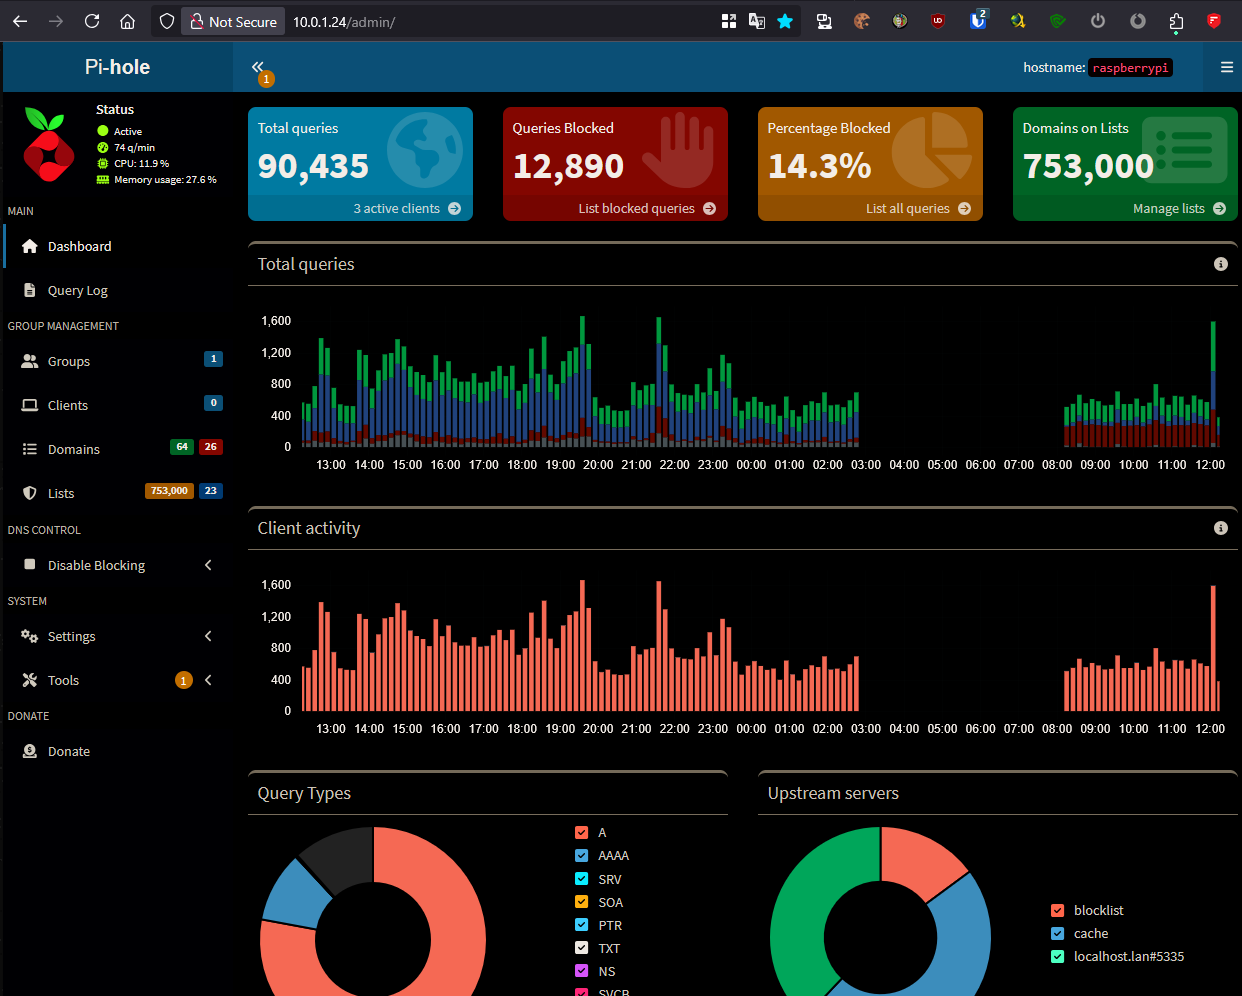Click uBlock Origin extension icon

tap(938, 21)
